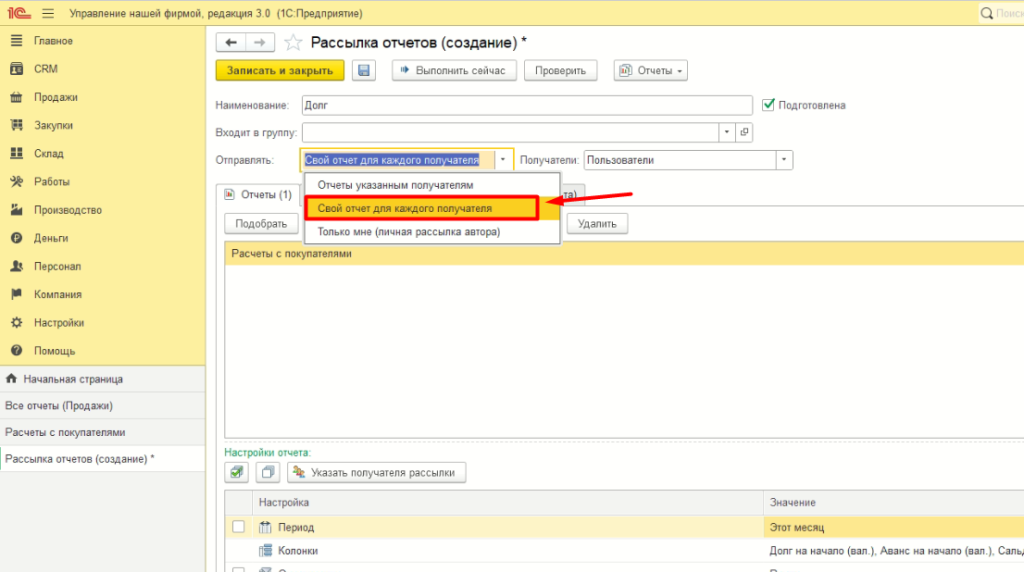This screenshot has width=1024, height=572.
Task: Click the Проверить button
Action: (x=560, y=71)
